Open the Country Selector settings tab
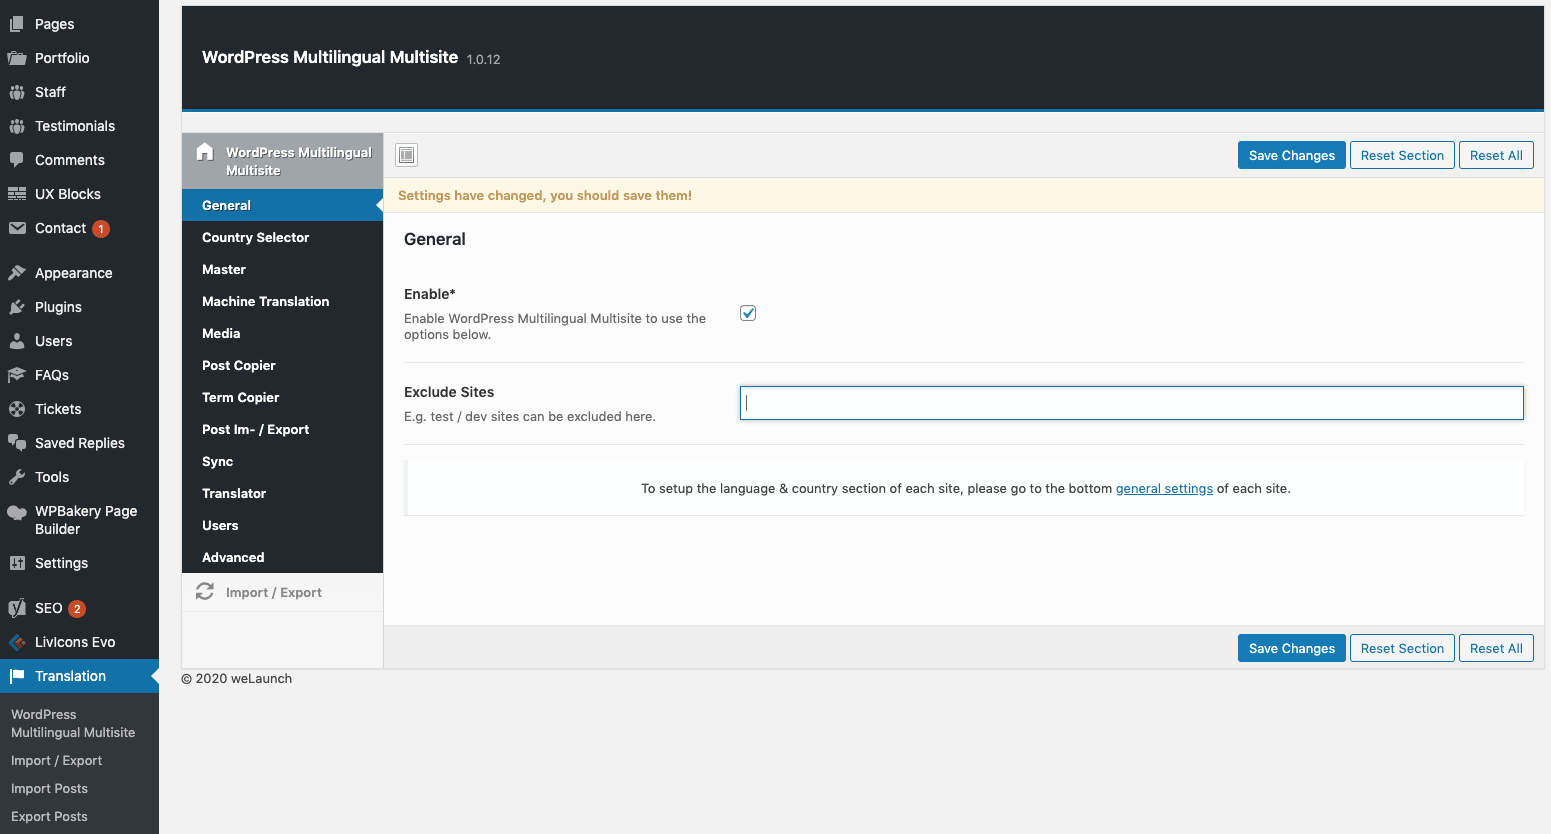 point(255,237)
